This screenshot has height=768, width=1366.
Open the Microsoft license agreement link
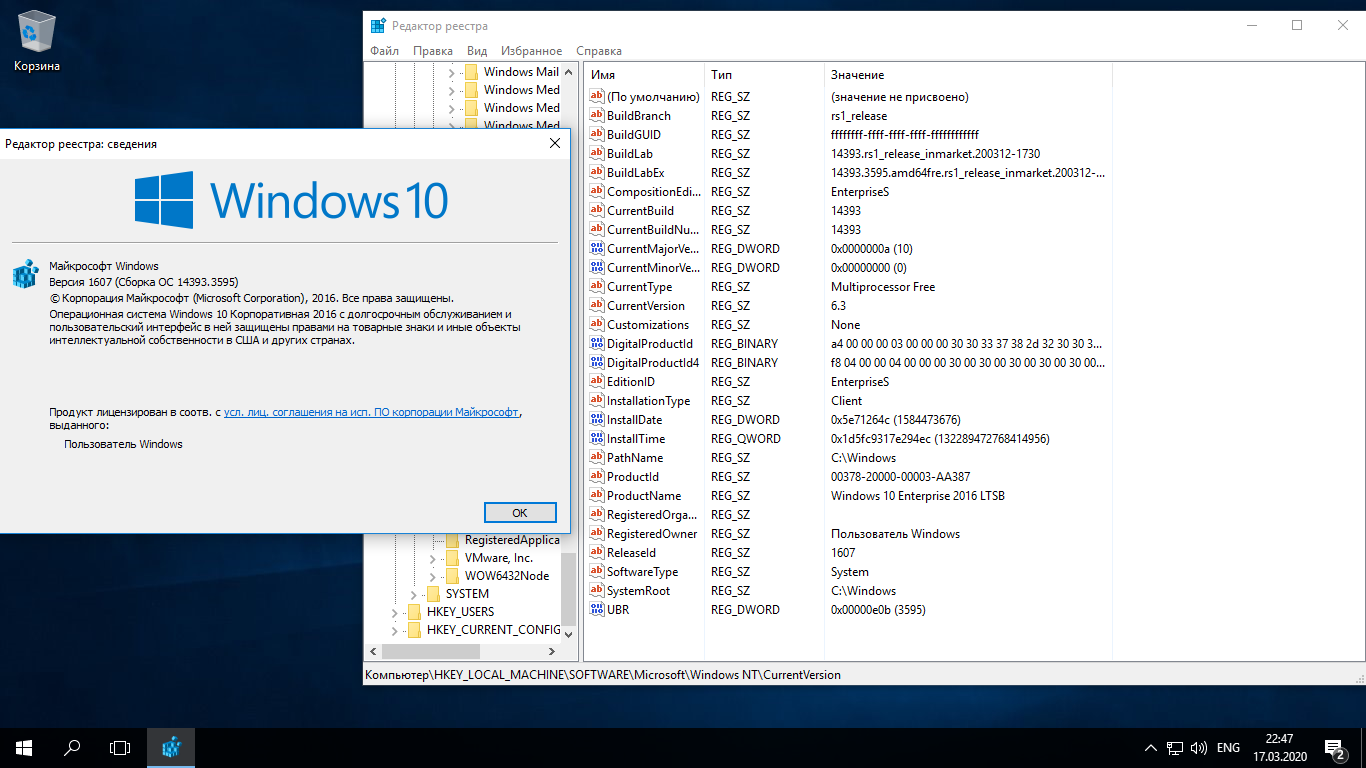tap(371, 412)
